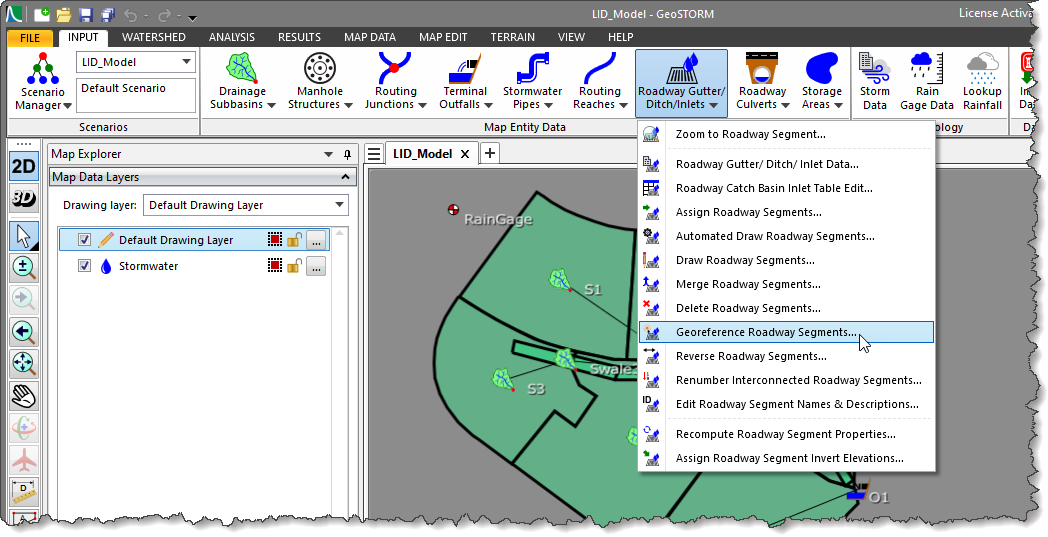Image resolution: width=1048 pixels, height=537 pixels.
Task: Activate the Pan hand tool
Action: (23, 396)
